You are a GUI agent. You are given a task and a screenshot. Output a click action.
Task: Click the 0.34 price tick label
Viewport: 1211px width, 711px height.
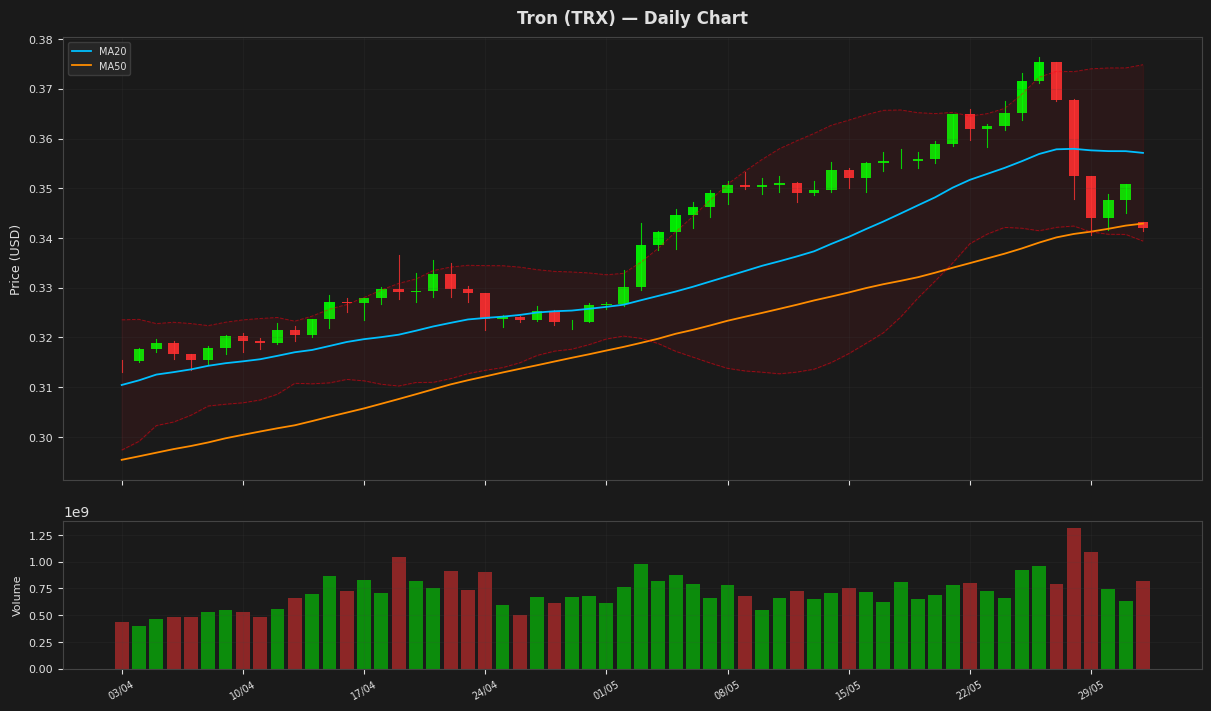click(x=40, y=239)
